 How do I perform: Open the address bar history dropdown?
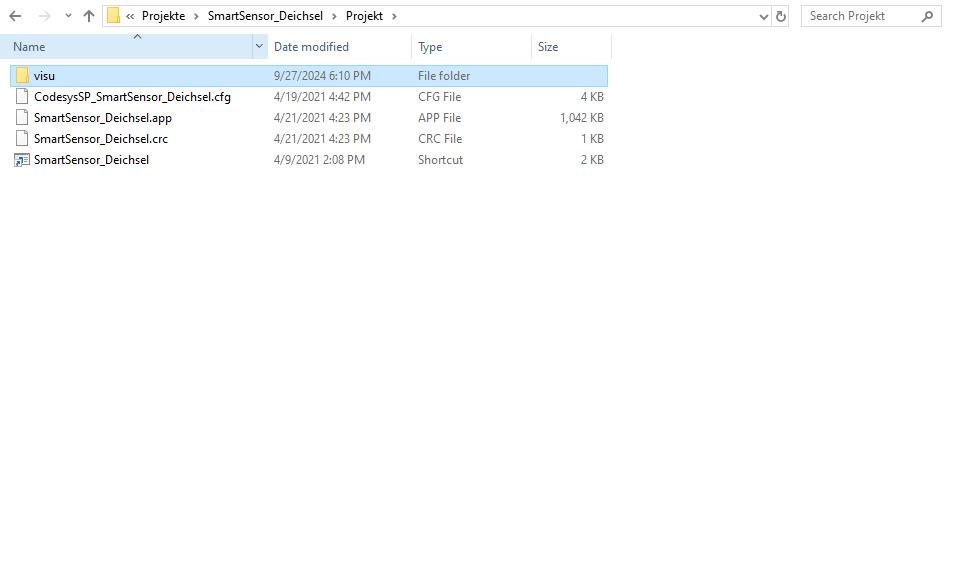pos(764,17)
